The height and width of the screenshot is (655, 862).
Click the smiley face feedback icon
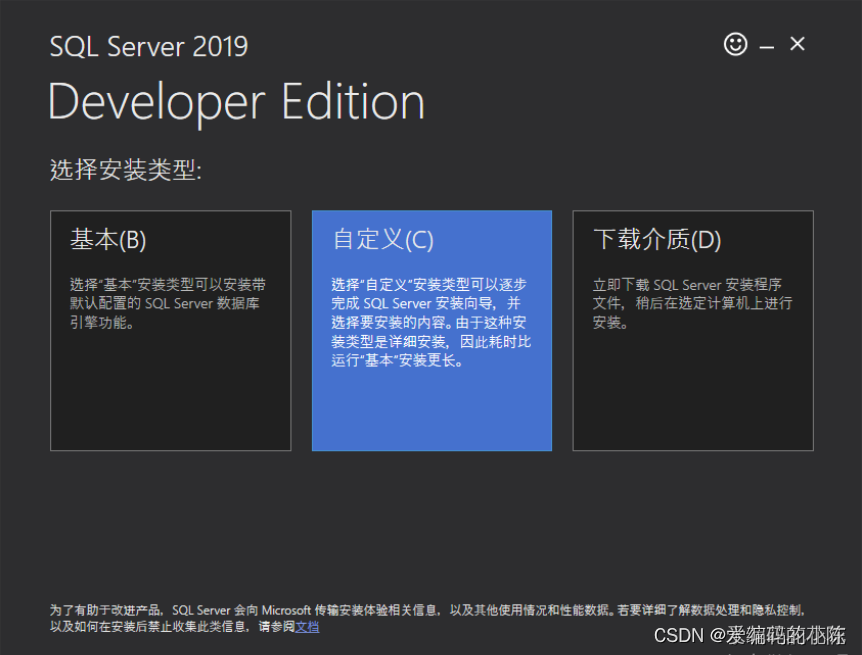point(735,44)
